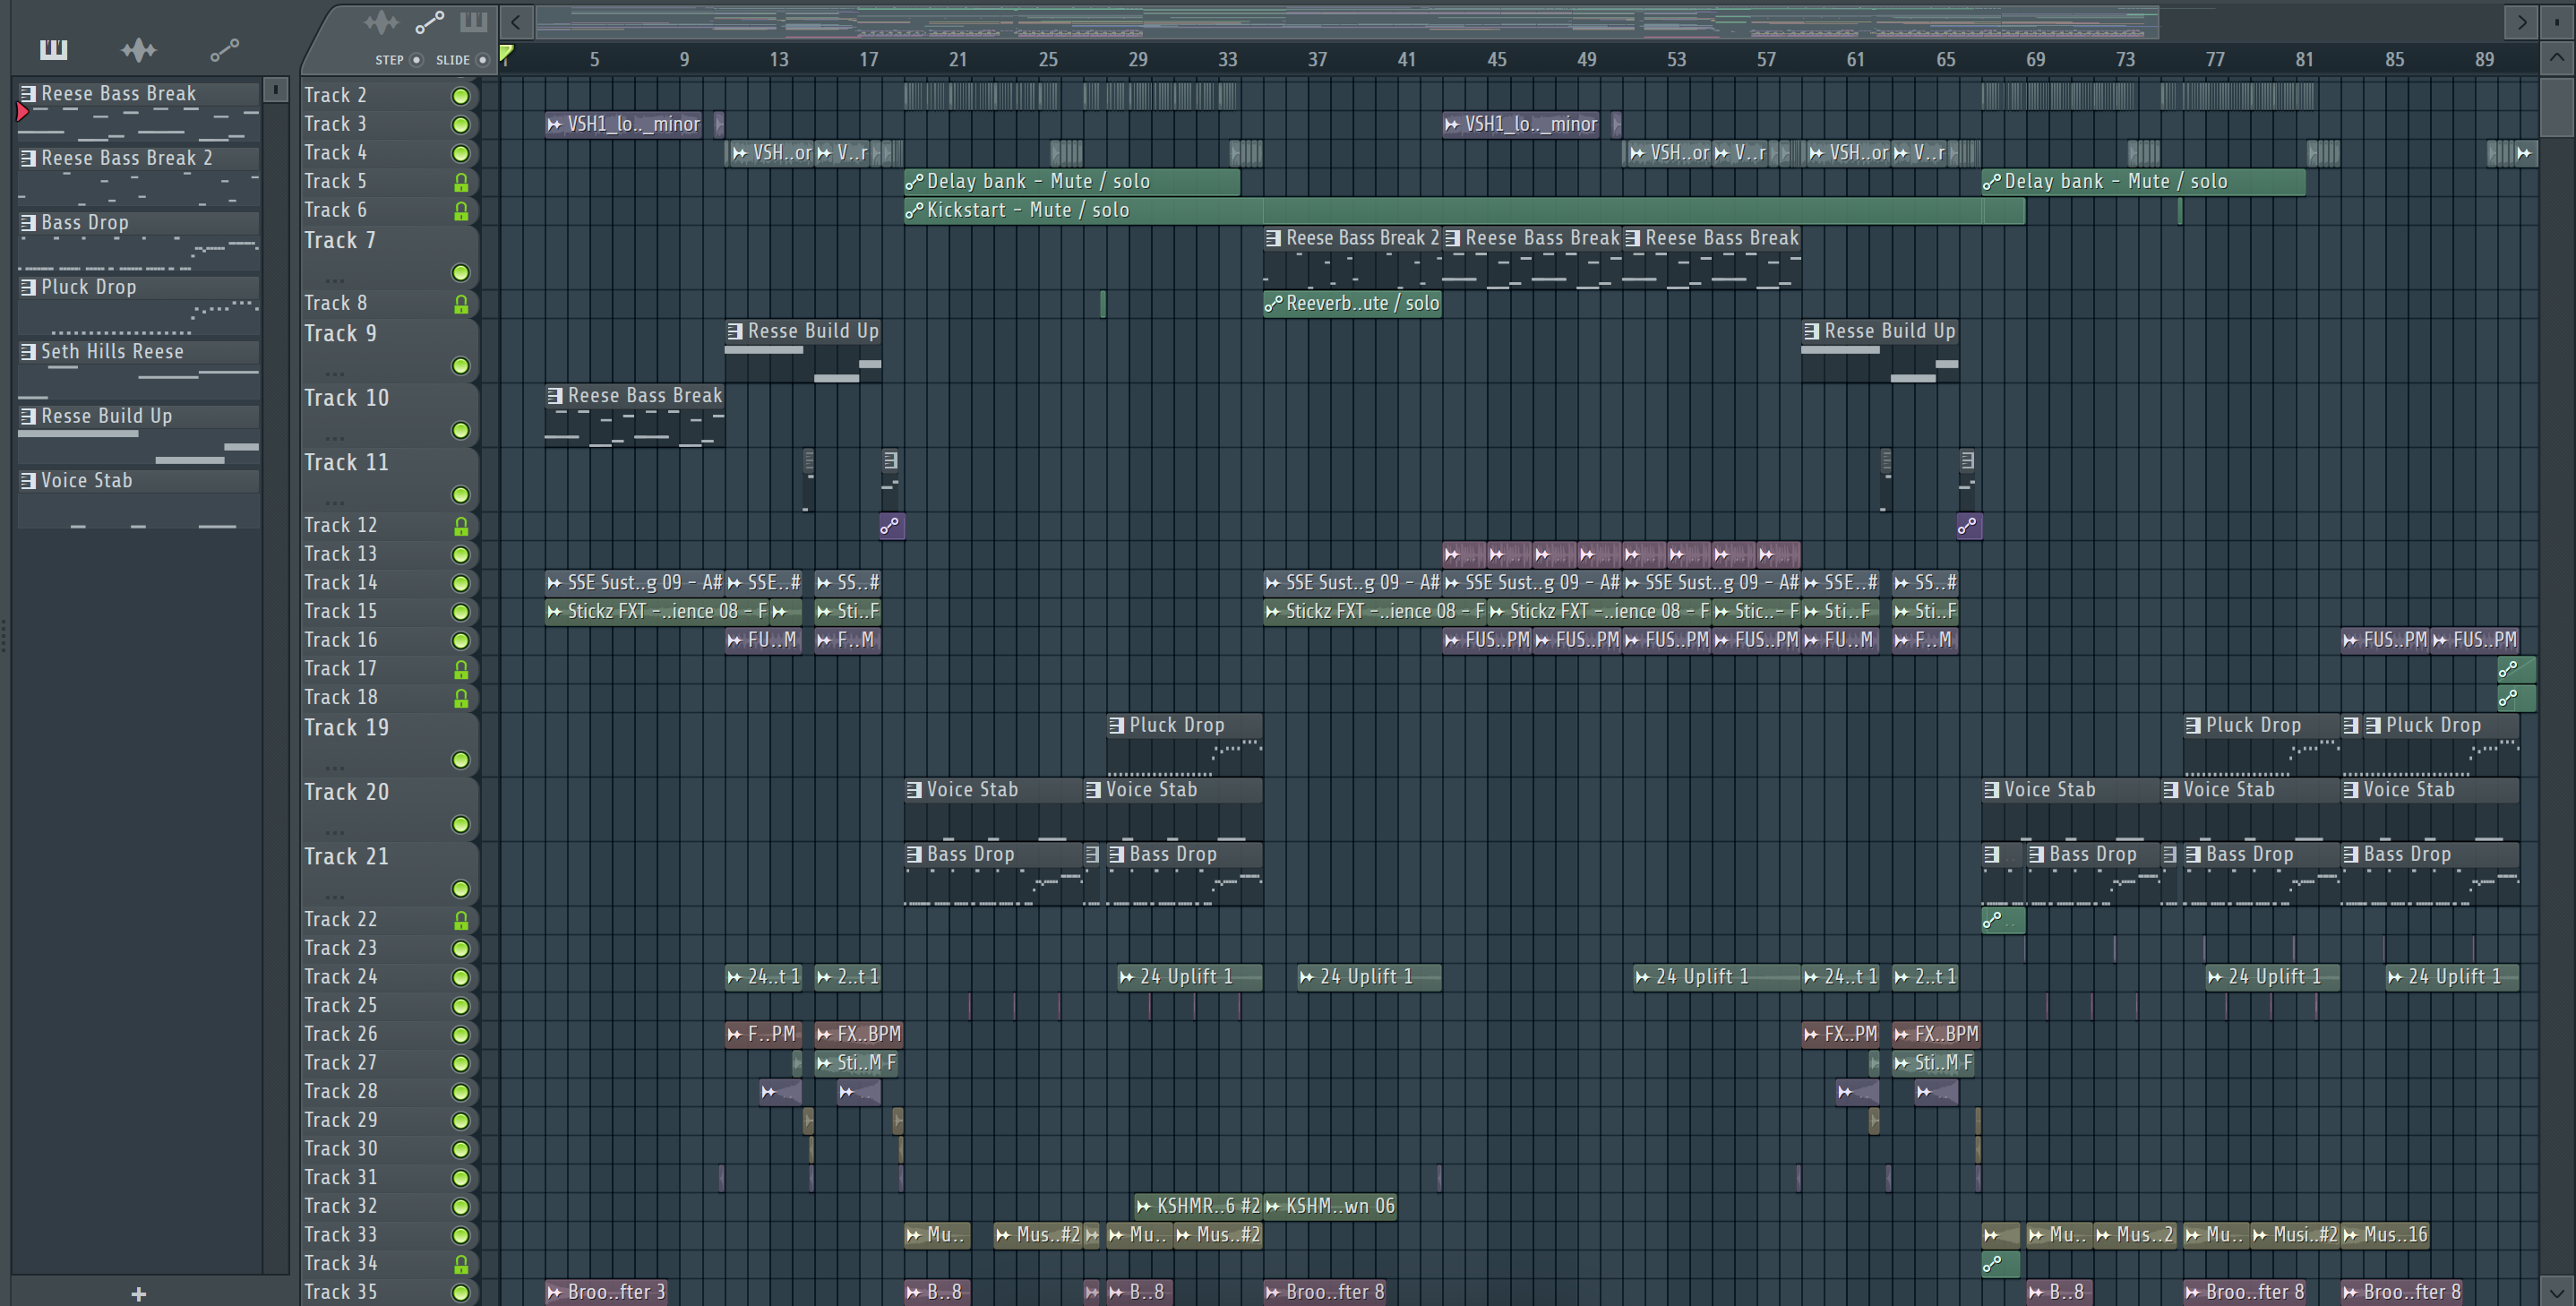The height and width of the screenshot is (1306, 2576).
Task: Click the Kickstart - Mute / solo clip icon
Action: (x=914, y=211)
